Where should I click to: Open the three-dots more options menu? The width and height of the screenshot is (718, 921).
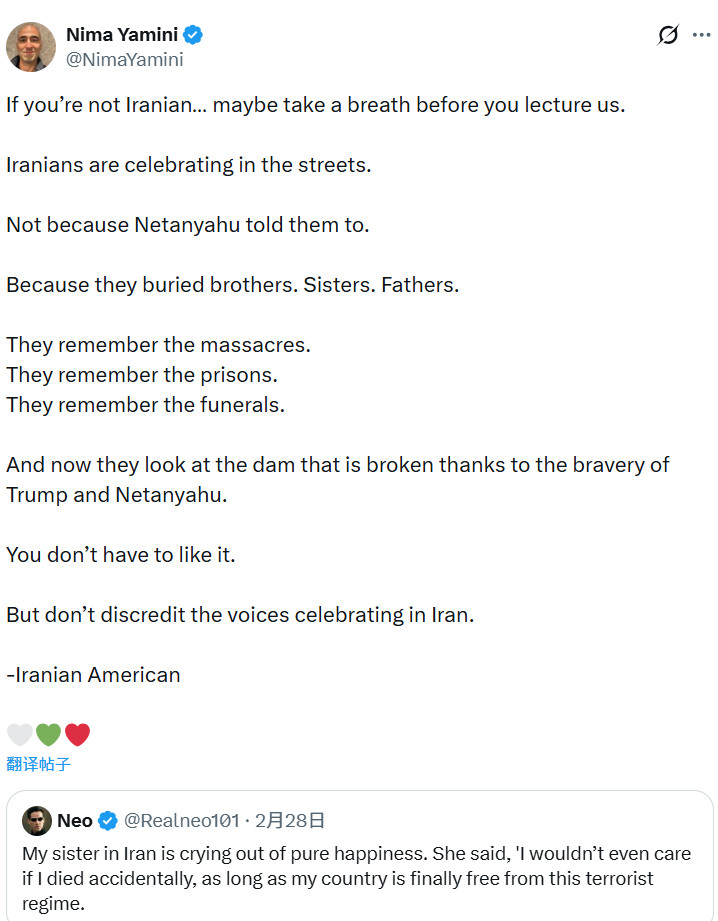700,33
